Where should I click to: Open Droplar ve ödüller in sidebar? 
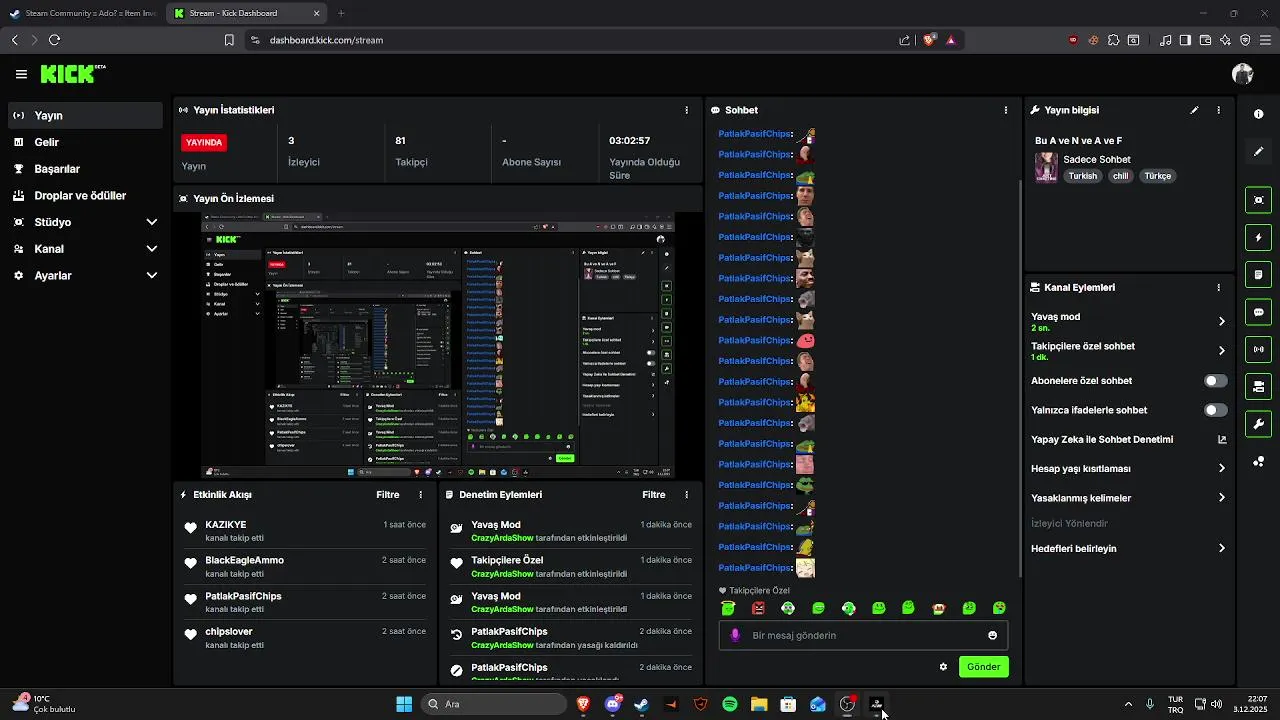pyautogui.click(x=85, y=196)
